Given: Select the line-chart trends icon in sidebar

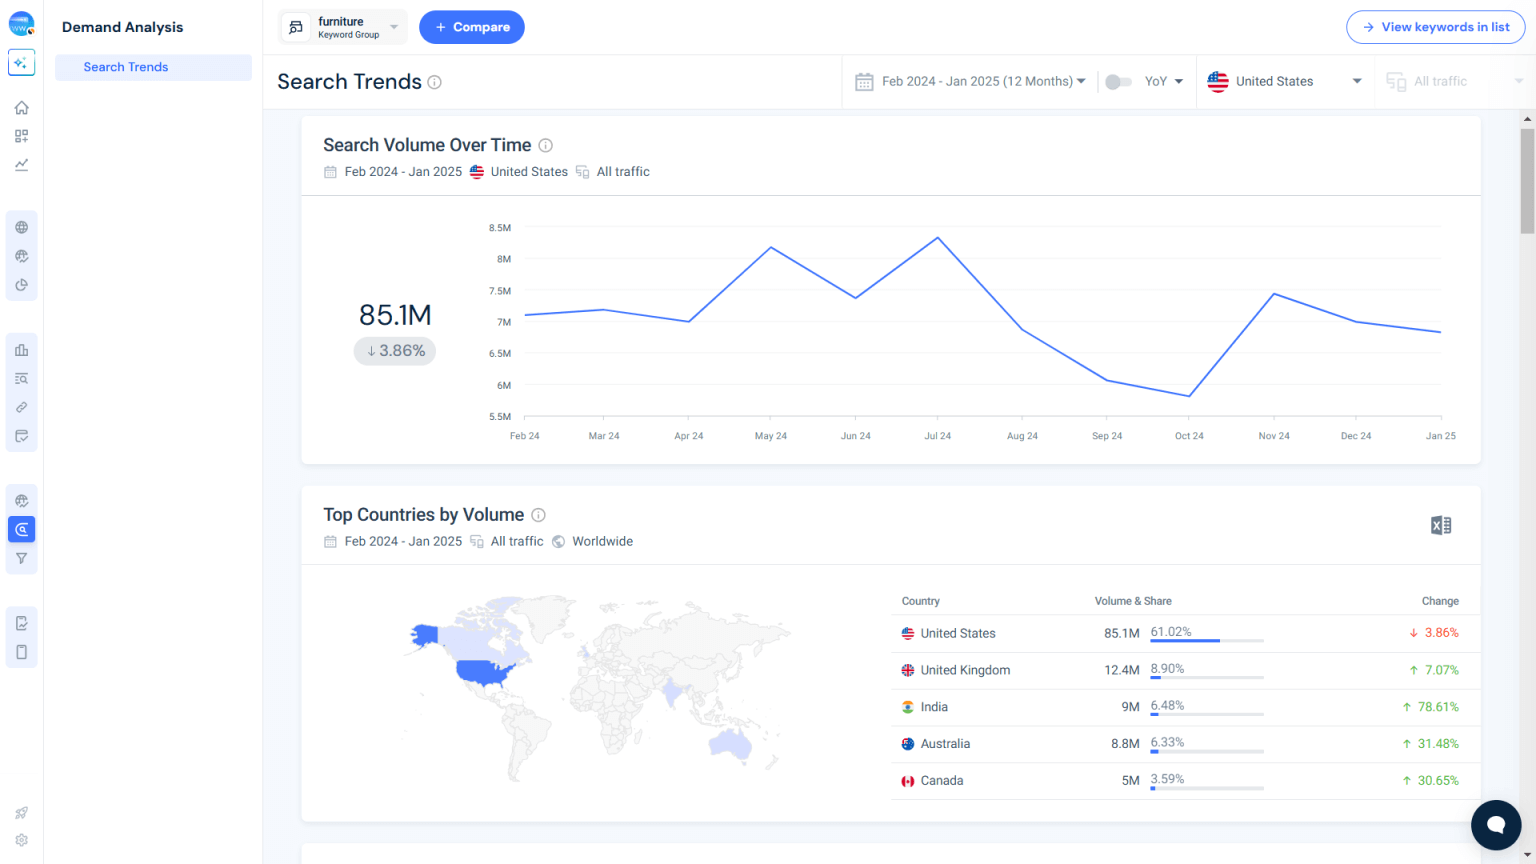Looking at the screenshot, I should [x=21, y=164].
